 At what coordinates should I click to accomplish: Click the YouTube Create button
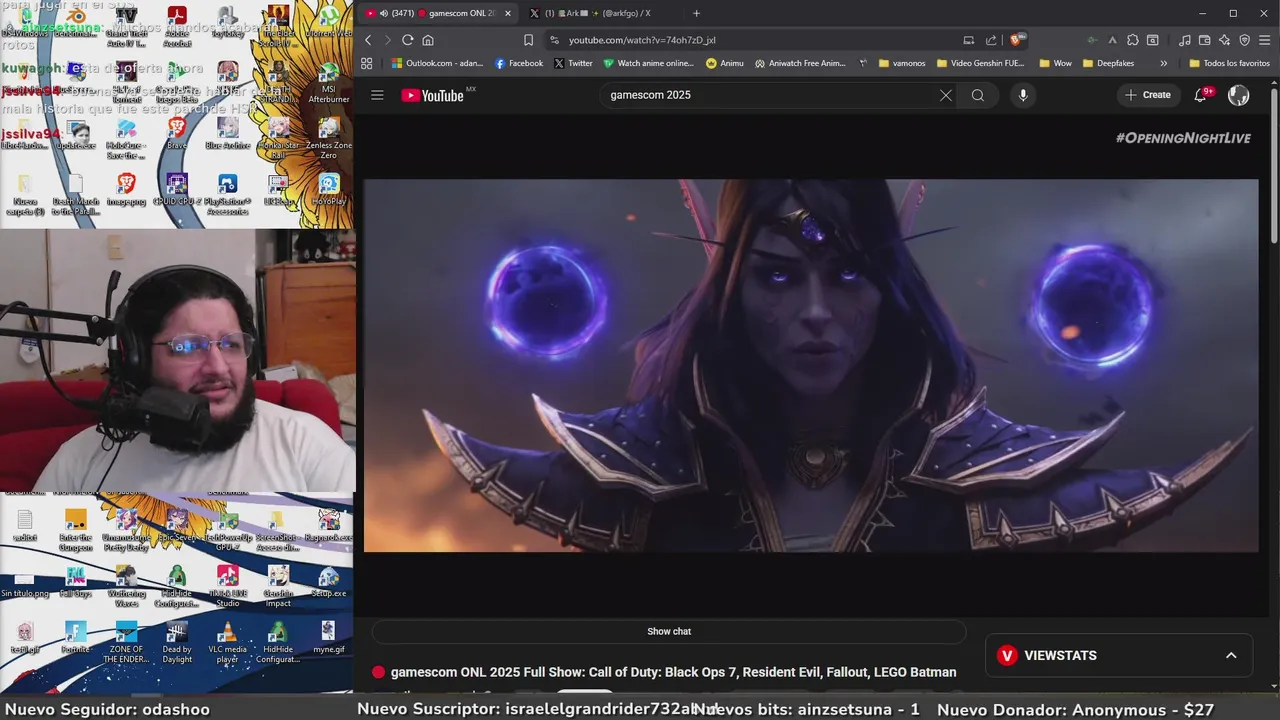click(x=1147, y=95)
